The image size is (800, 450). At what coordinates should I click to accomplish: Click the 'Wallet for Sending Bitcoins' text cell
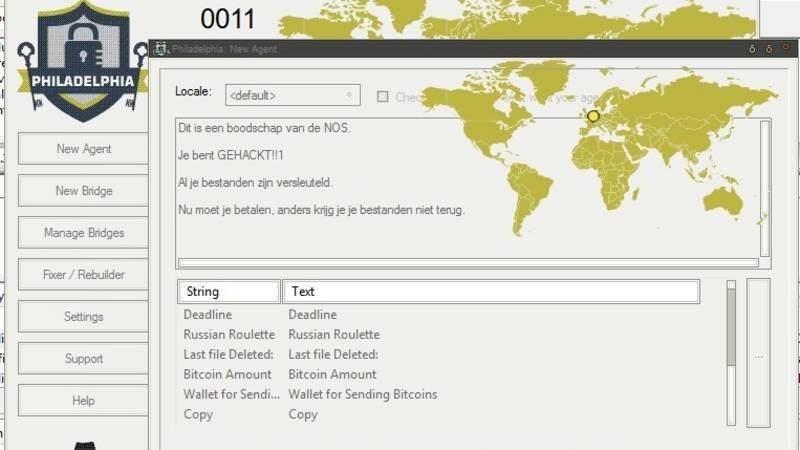tap(363, 394)
